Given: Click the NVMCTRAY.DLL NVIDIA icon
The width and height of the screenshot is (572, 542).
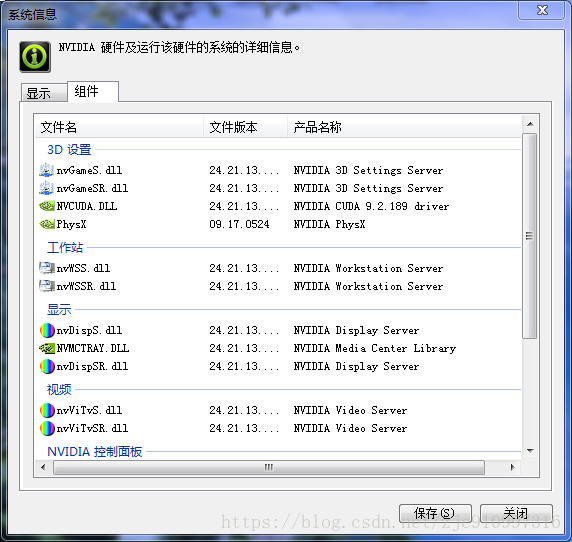Looking at the screenshot, I should pos(47,348).
